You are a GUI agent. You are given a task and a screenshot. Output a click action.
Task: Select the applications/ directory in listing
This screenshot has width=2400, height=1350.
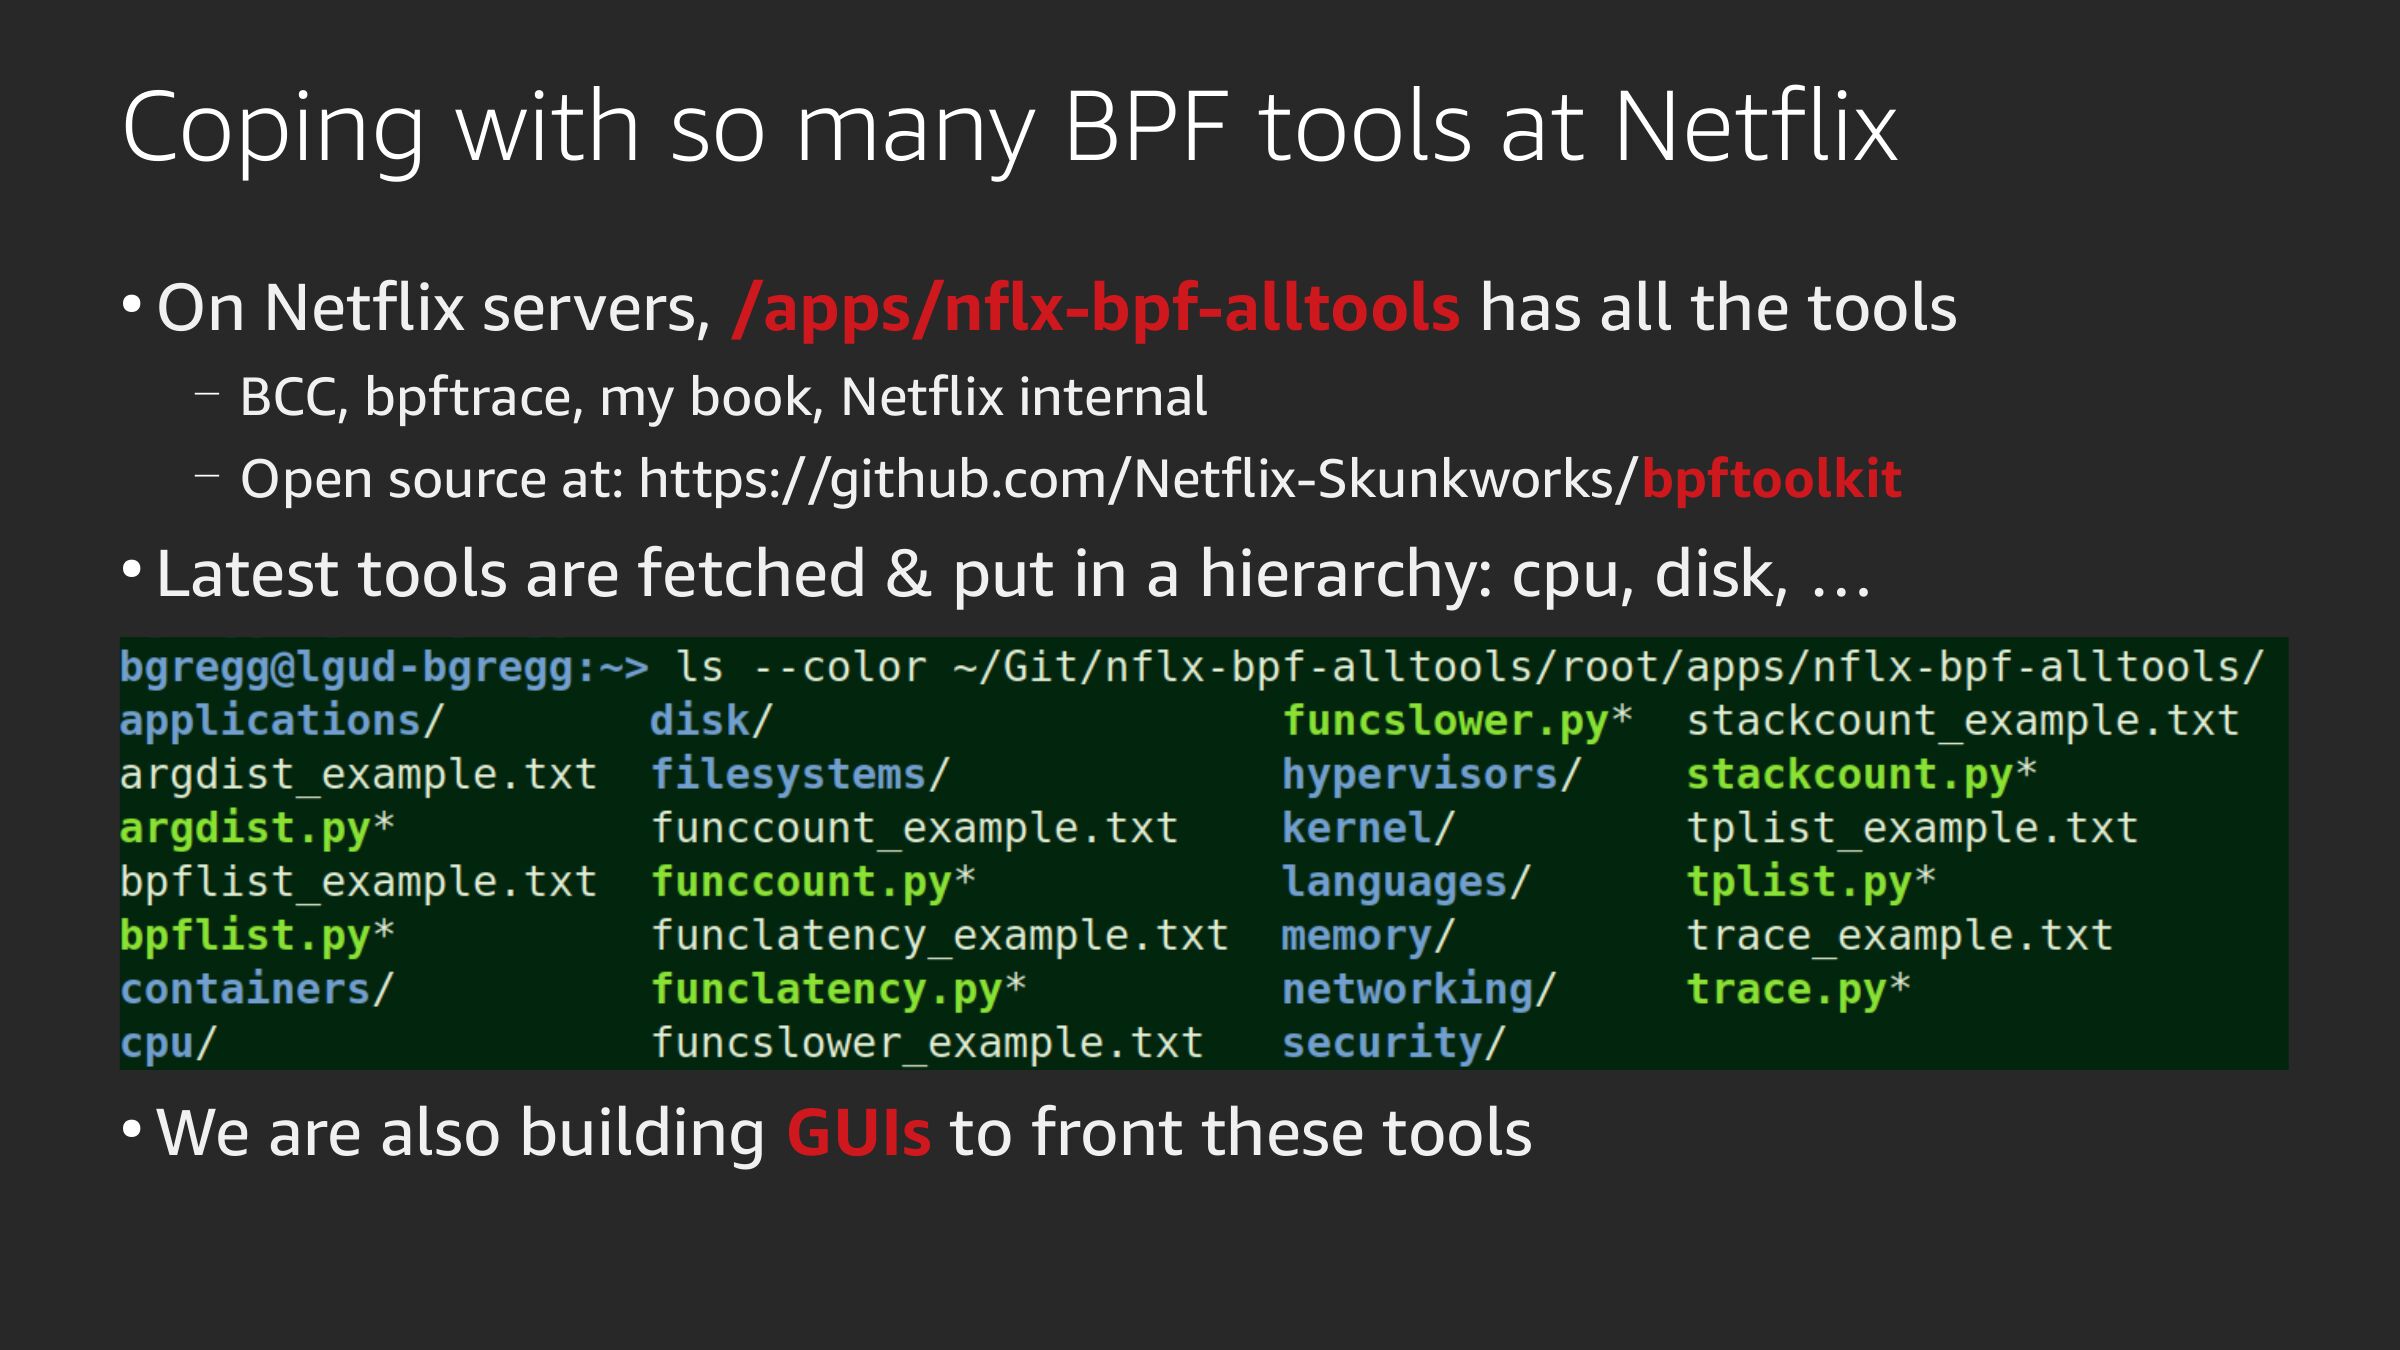click(x=281, y=721)
